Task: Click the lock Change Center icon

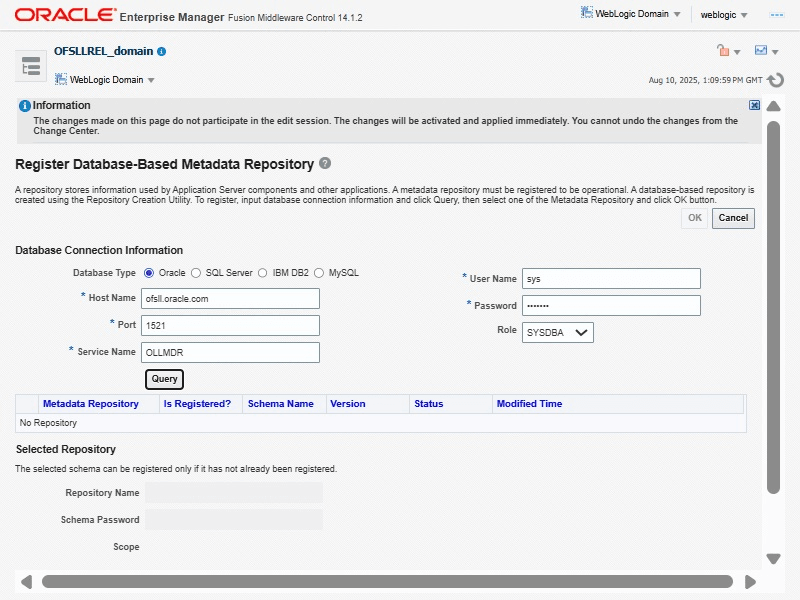Action: click(x=723, y=51)
